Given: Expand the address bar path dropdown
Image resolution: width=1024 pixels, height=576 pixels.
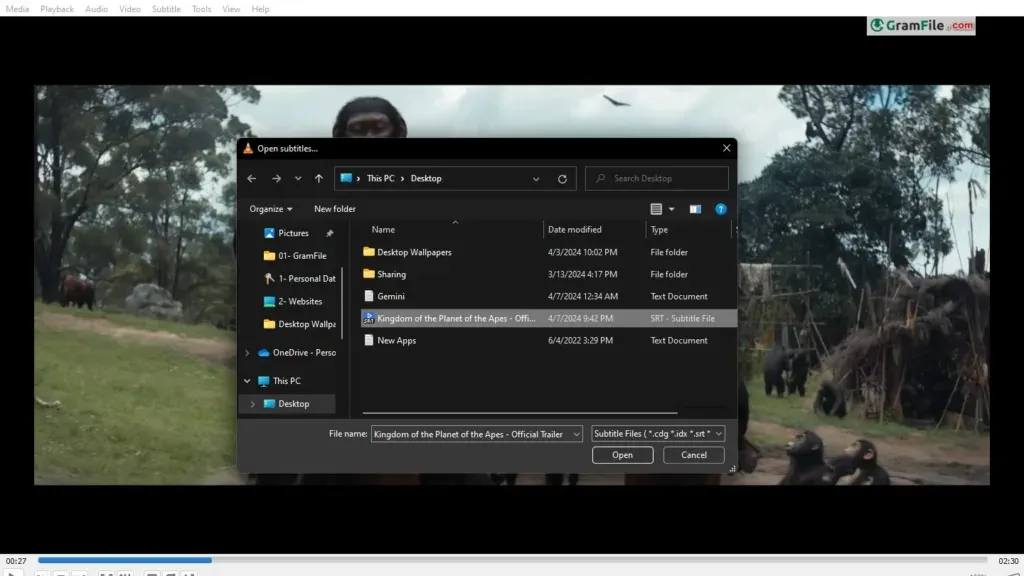Looking at the screenshot, I should click(x=536, y=179).
